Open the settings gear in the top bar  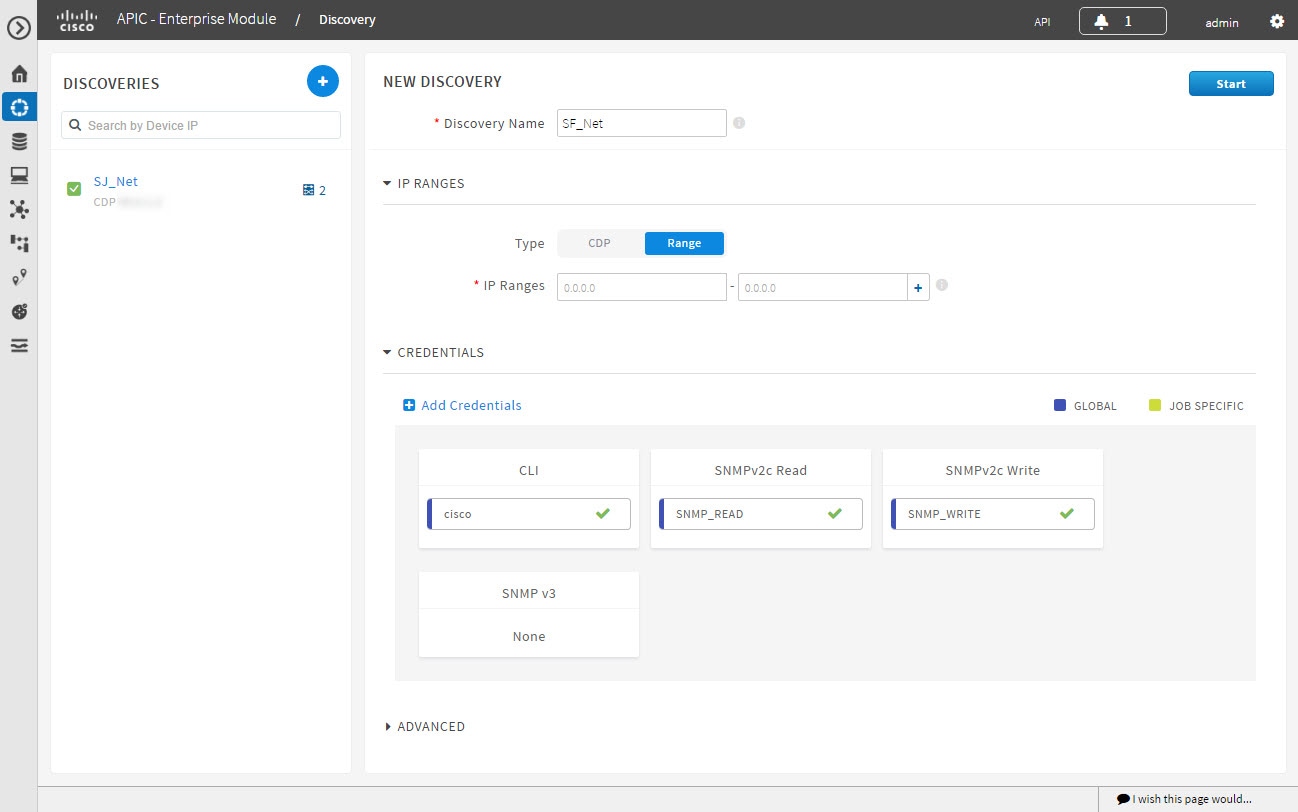tap(1277, 20)
